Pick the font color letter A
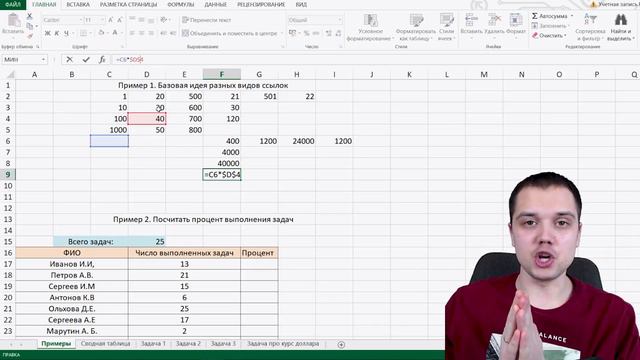Image resolution: width=640 pixels, height=360 pixels. pos(115,33)
